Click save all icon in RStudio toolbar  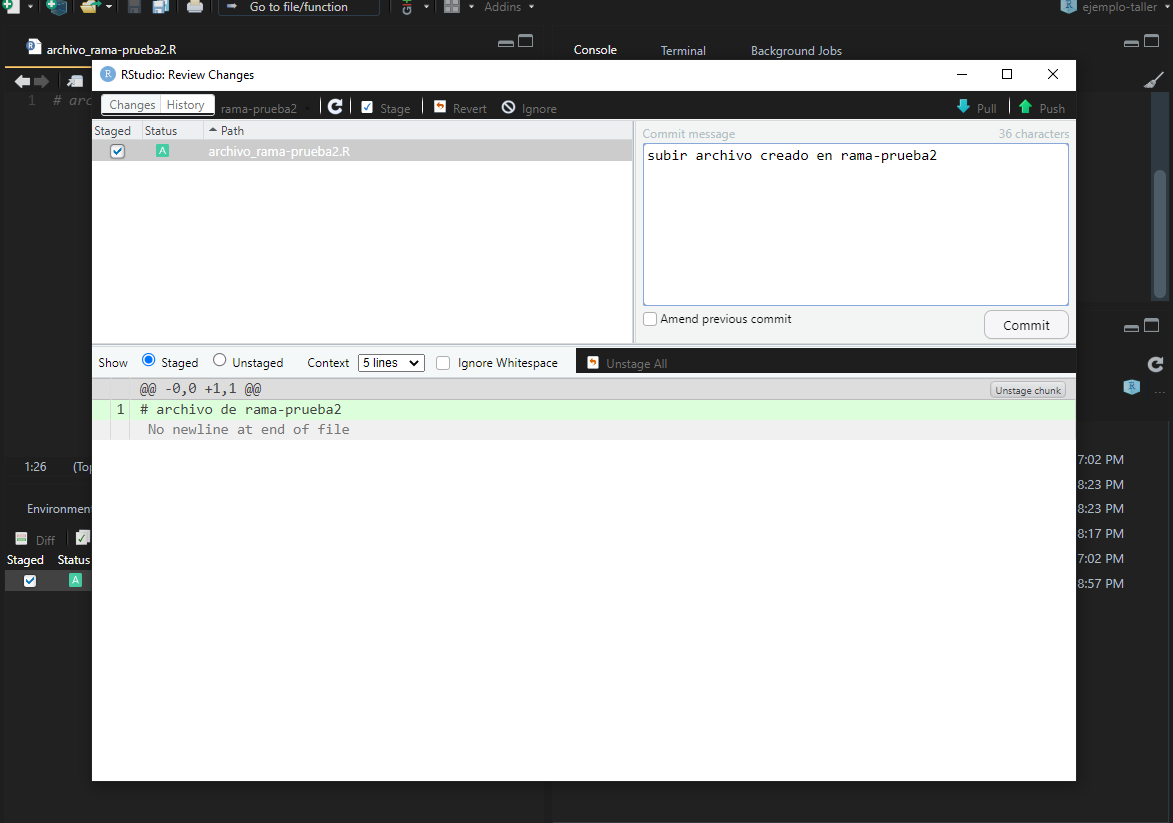pyautogui.click(x=161, y=7)
